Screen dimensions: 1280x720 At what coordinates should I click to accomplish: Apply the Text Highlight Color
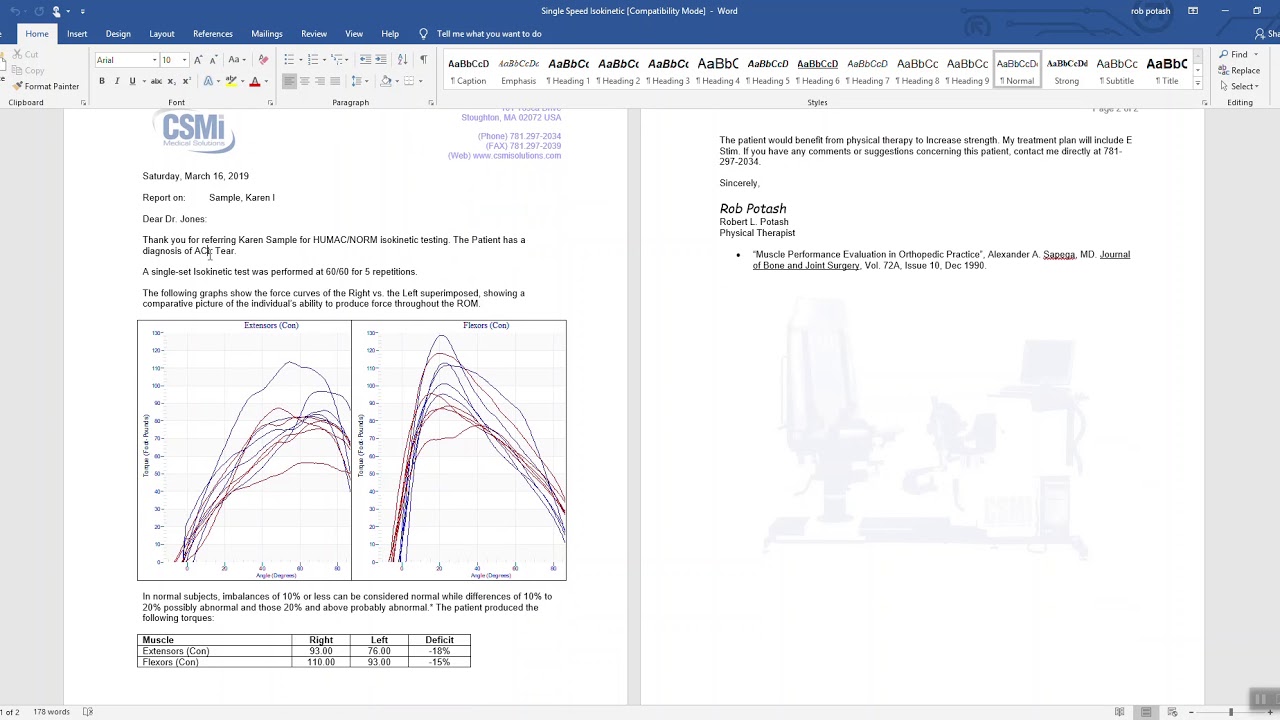tap(231, 81)
